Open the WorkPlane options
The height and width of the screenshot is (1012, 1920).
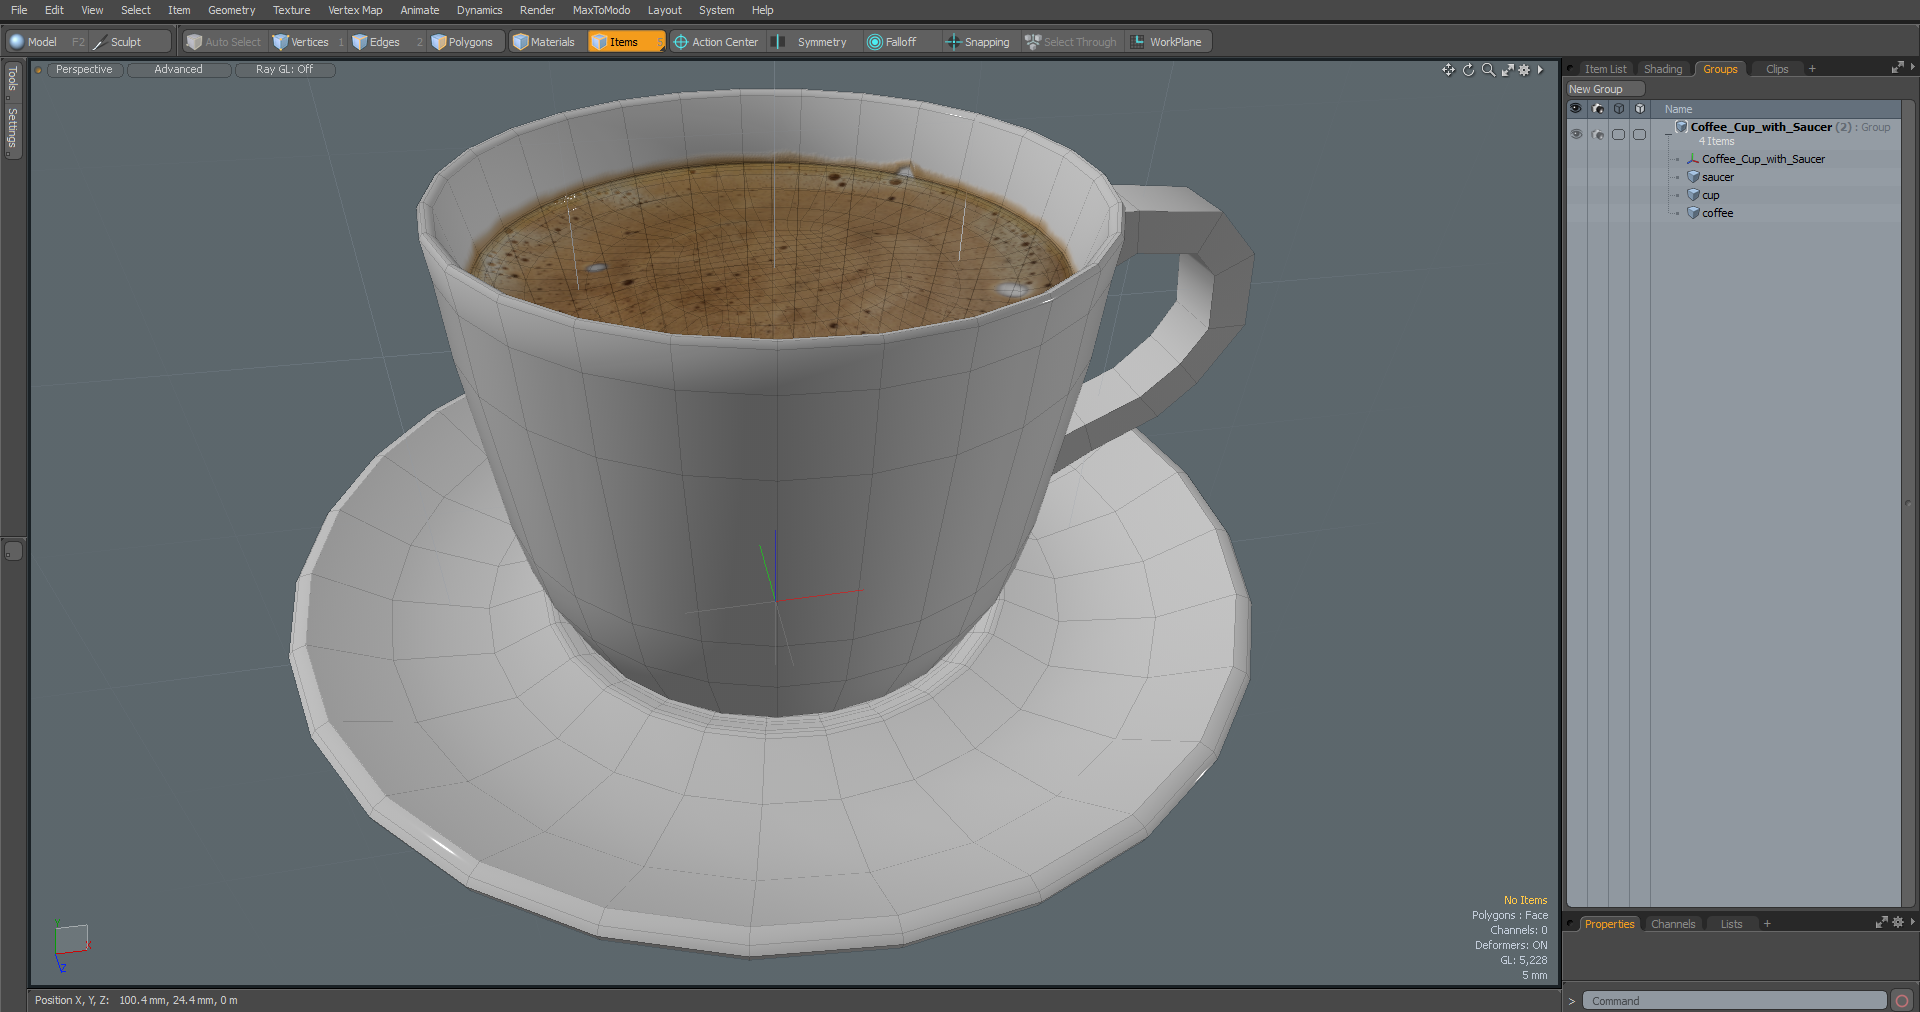pos(1168,42)
